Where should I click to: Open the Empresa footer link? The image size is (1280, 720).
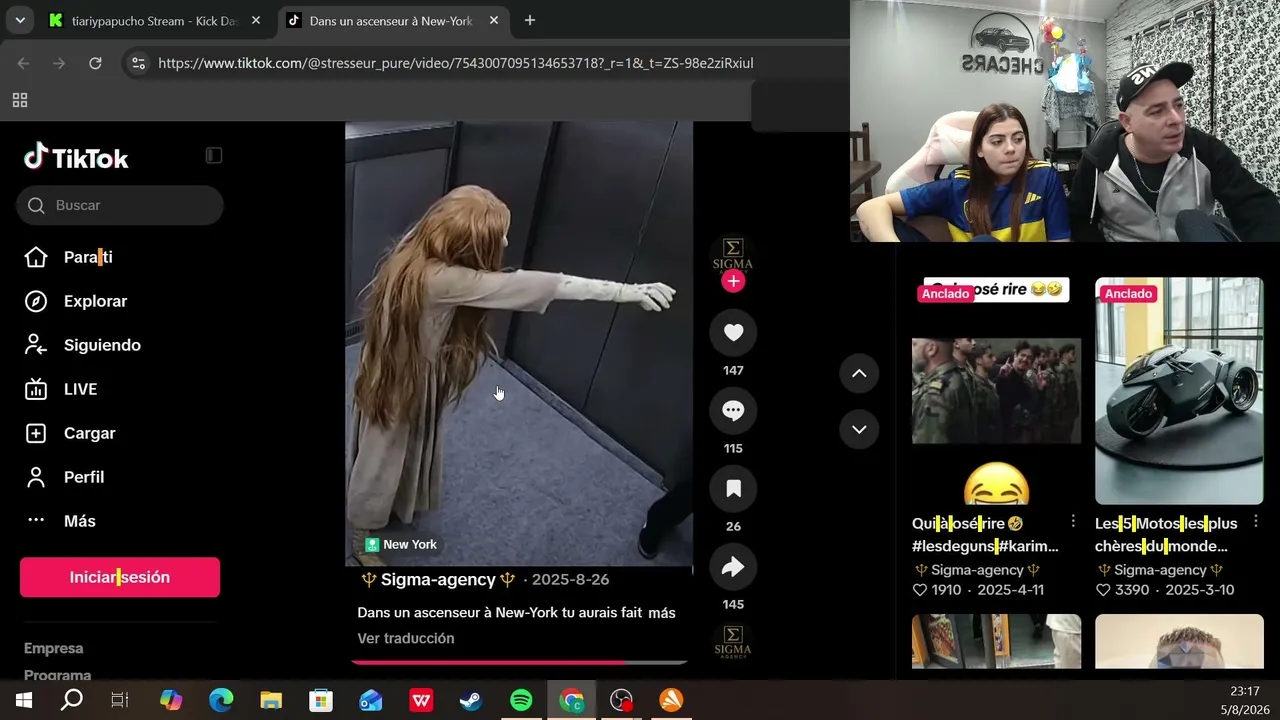click(x=54, y=648)
